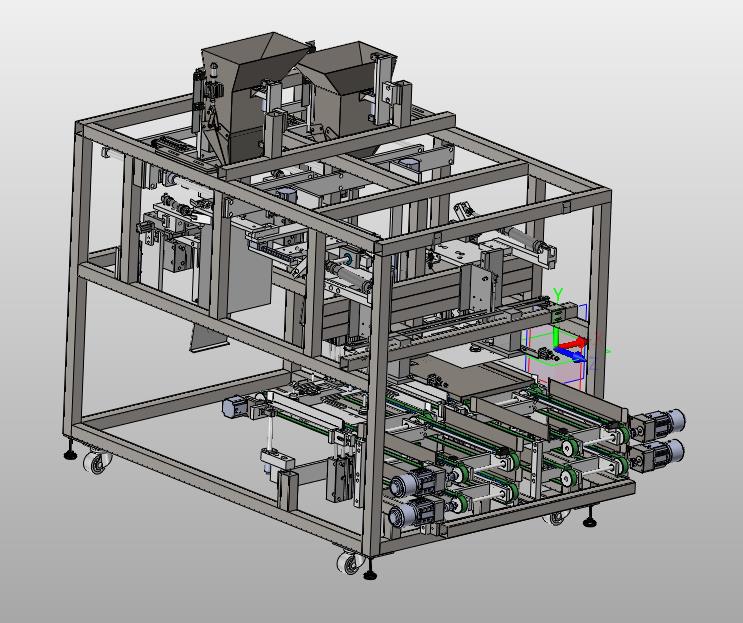Click the green Y label above the triad
This screenshot has height=623, width=743.
click(558, 295)
